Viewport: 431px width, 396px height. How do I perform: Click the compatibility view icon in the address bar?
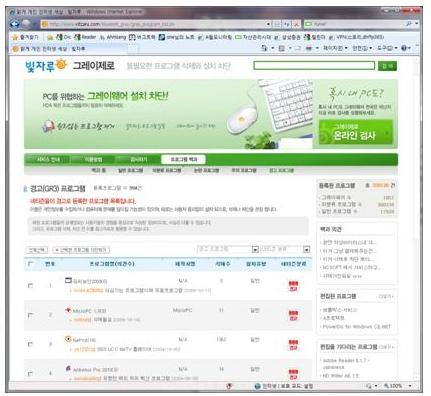[x=277, y=24]
